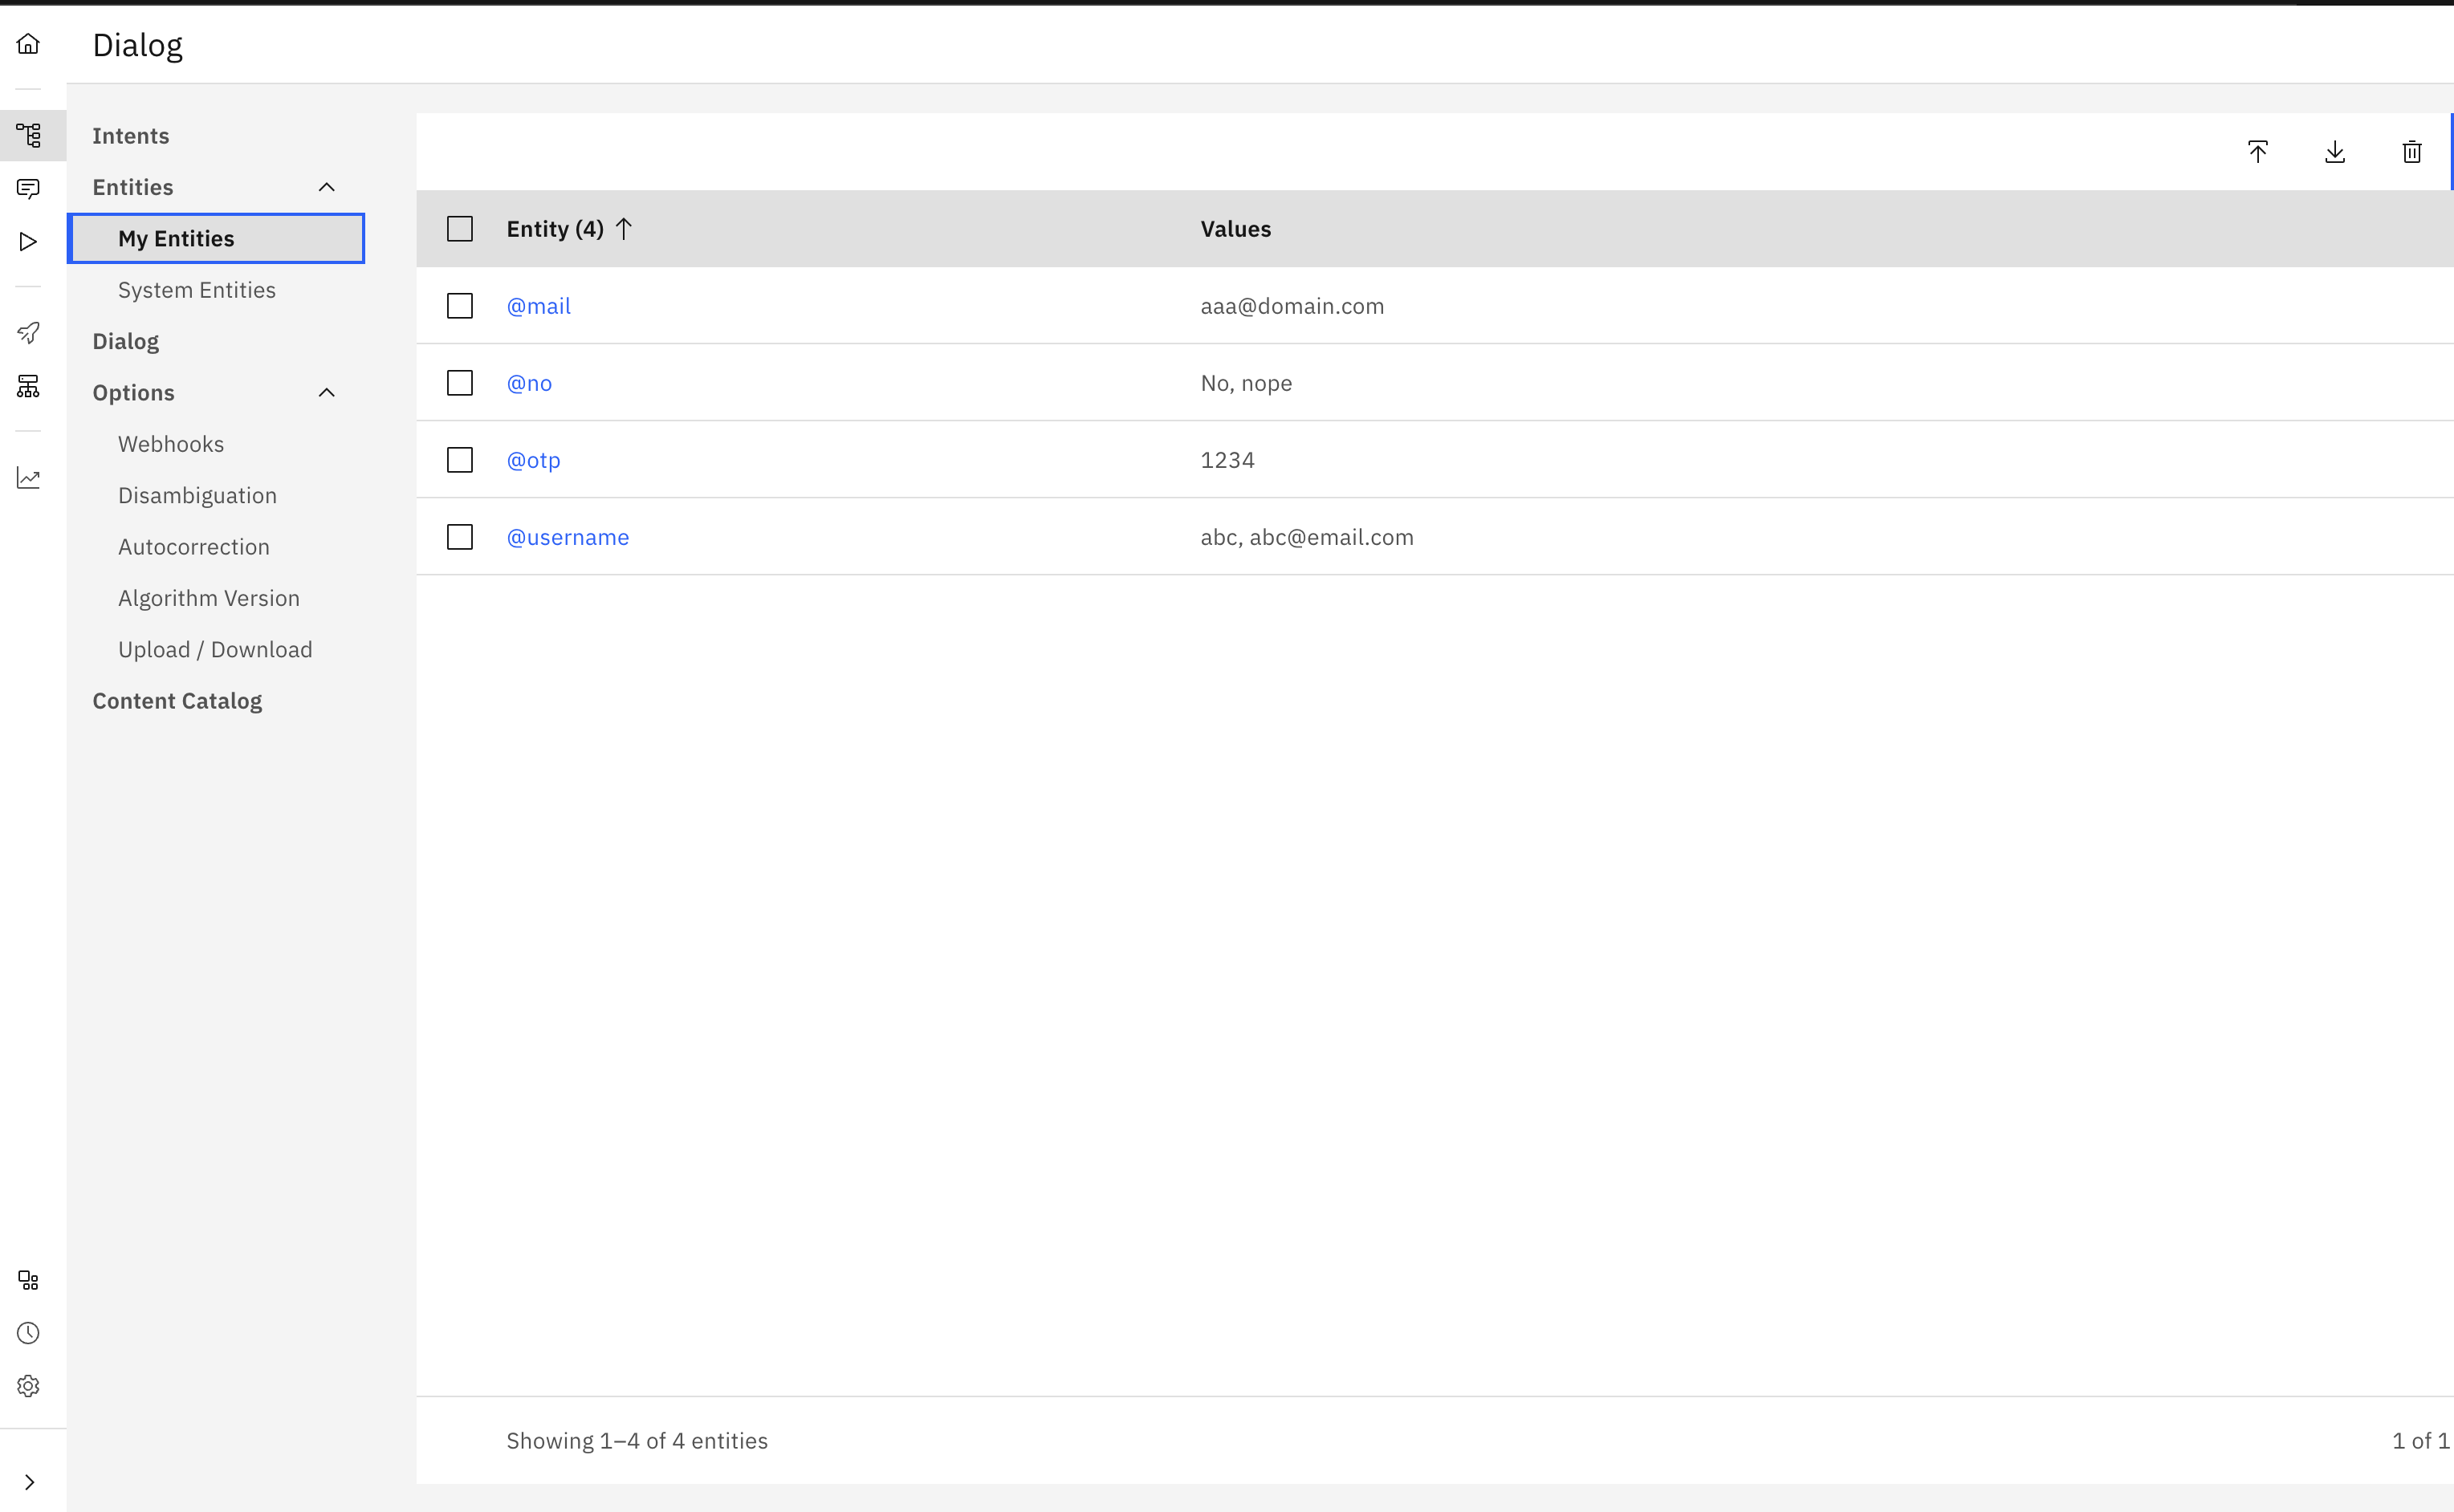
Task: Open the @no entity link
Action: 529,383
